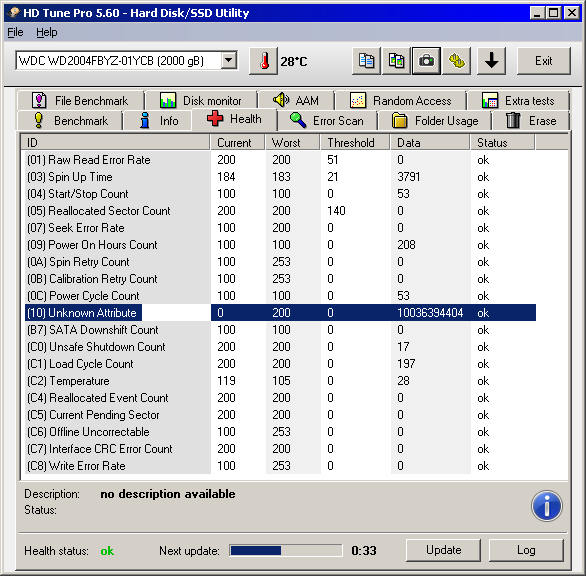Switch to the Info tab

[158, 121]
